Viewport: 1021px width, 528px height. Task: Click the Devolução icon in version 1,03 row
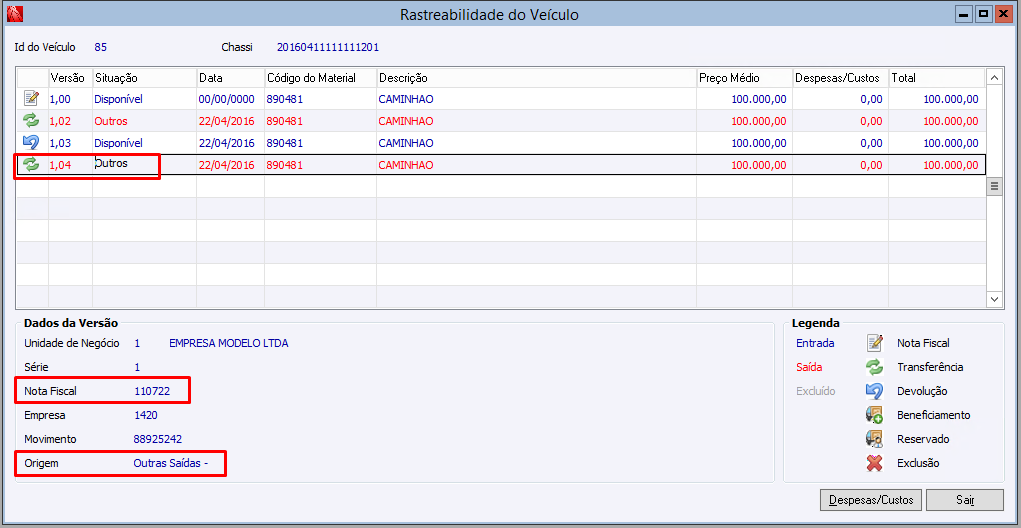point(31,143)
